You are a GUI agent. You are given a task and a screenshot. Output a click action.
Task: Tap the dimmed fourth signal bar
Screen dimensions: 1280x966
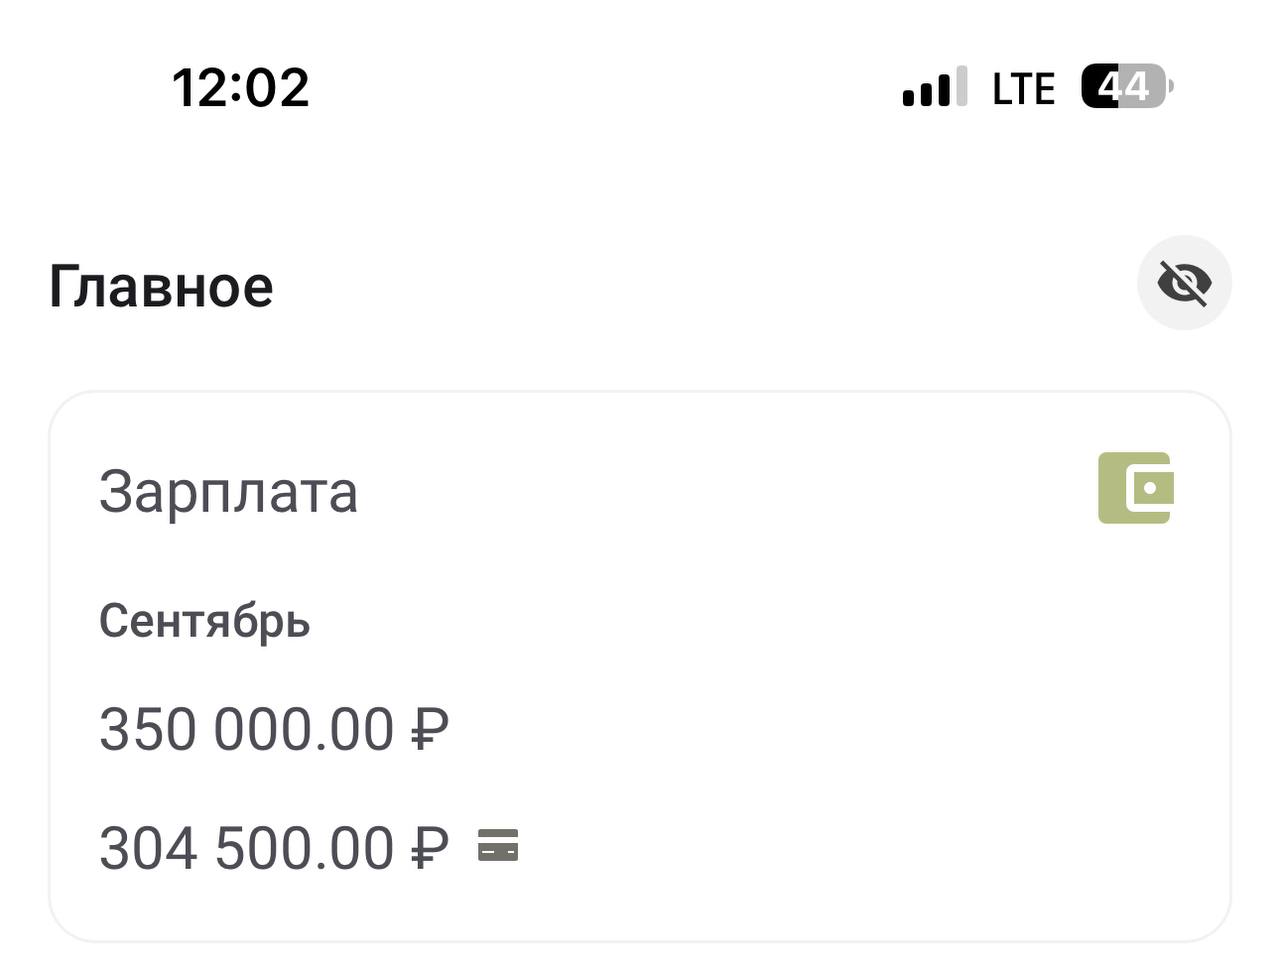coord(961,86)
